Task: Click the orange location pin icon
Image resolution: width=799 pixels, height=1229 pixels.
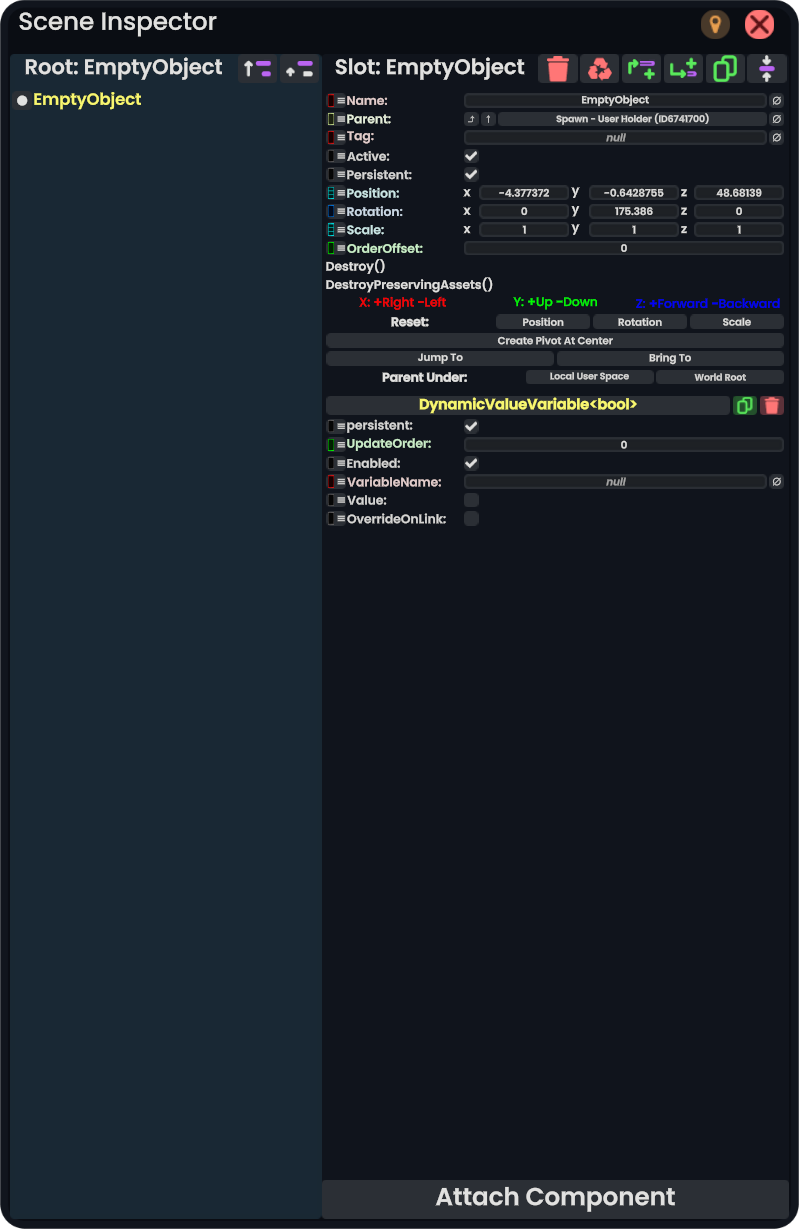Action: click(x=715, y=25)
